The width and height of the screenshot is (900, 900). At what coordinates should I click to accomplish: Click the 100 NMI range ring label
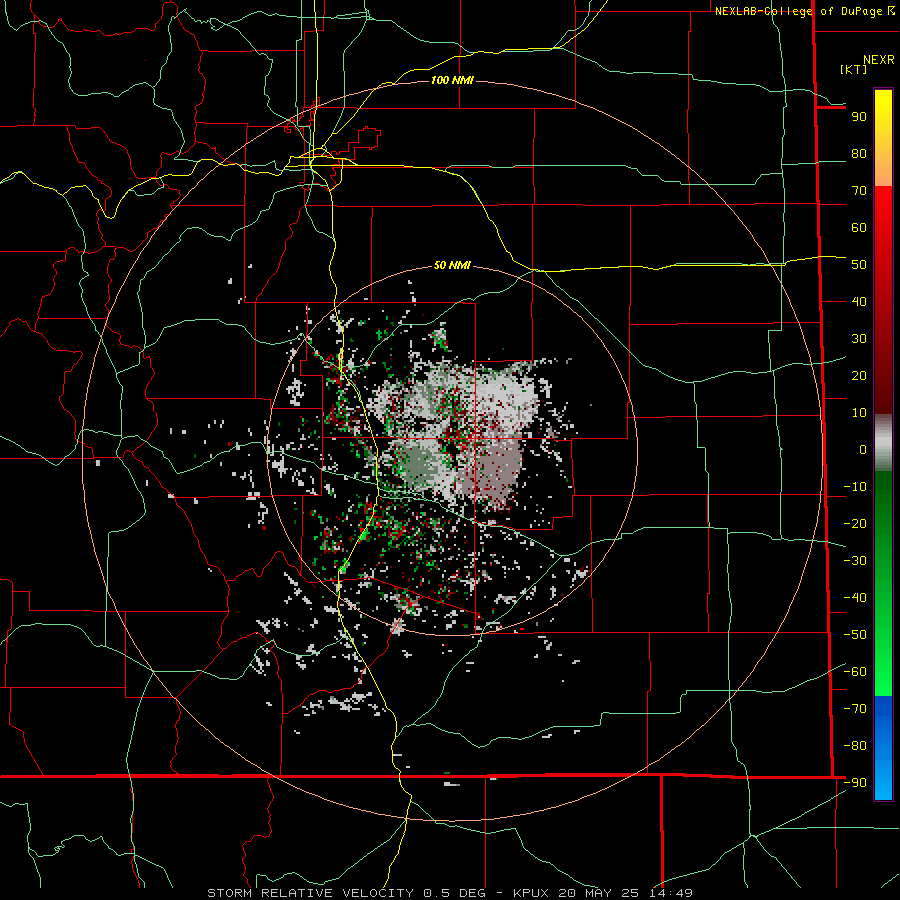(x=452, y=80)
